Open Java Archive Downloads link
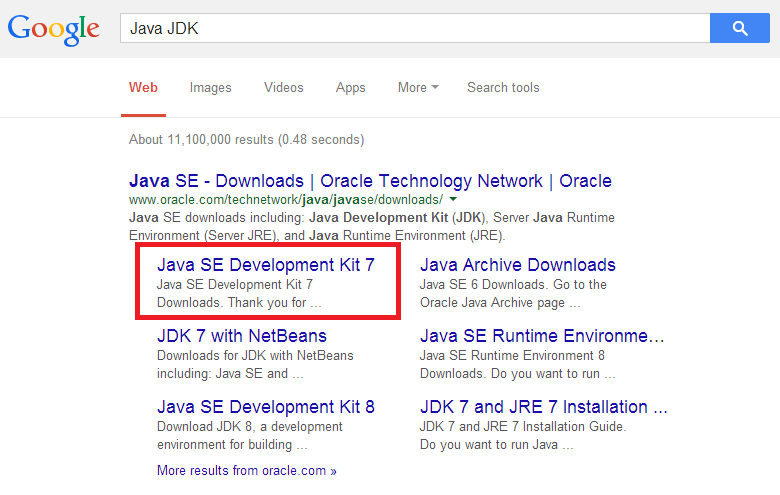The height and width of the screenshot is (495, 780). (x=518, y=265)
